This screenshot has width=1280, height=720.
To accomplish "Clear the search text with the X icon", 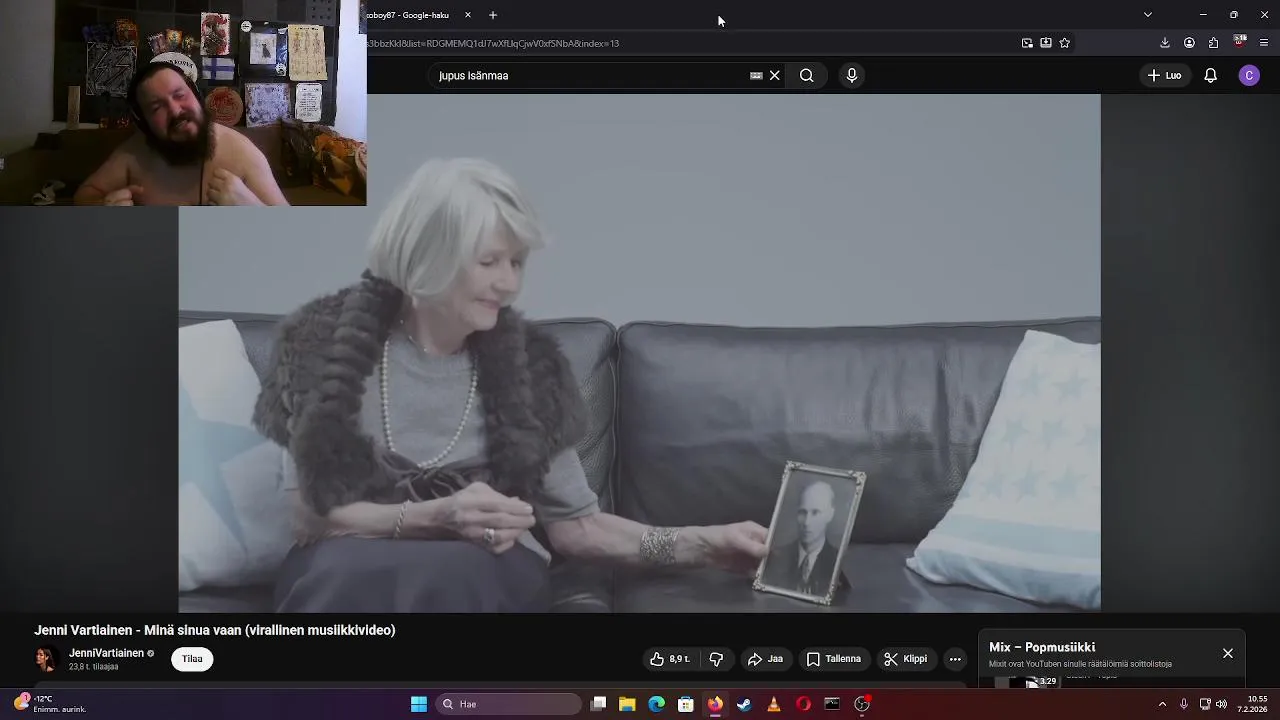I will (774, 75).
